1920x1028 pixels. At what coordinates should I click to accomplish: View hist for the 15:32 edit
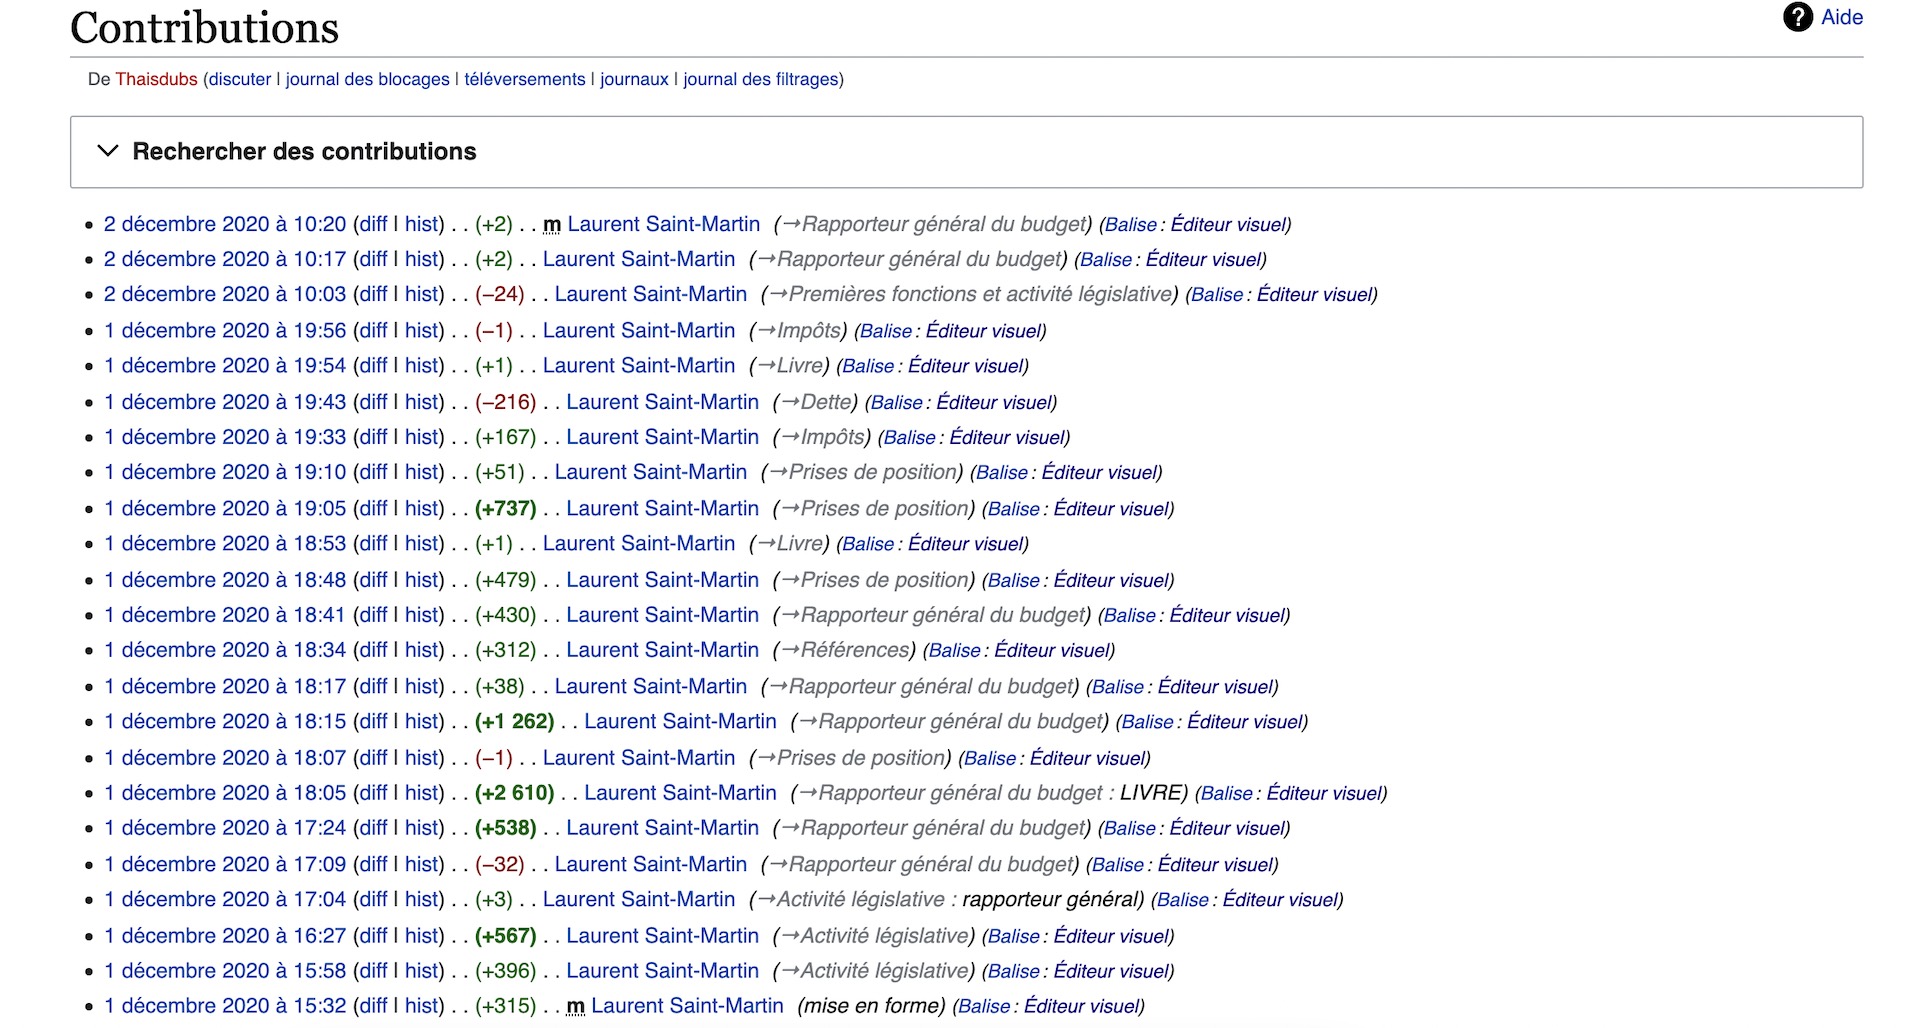[421, 1006]
